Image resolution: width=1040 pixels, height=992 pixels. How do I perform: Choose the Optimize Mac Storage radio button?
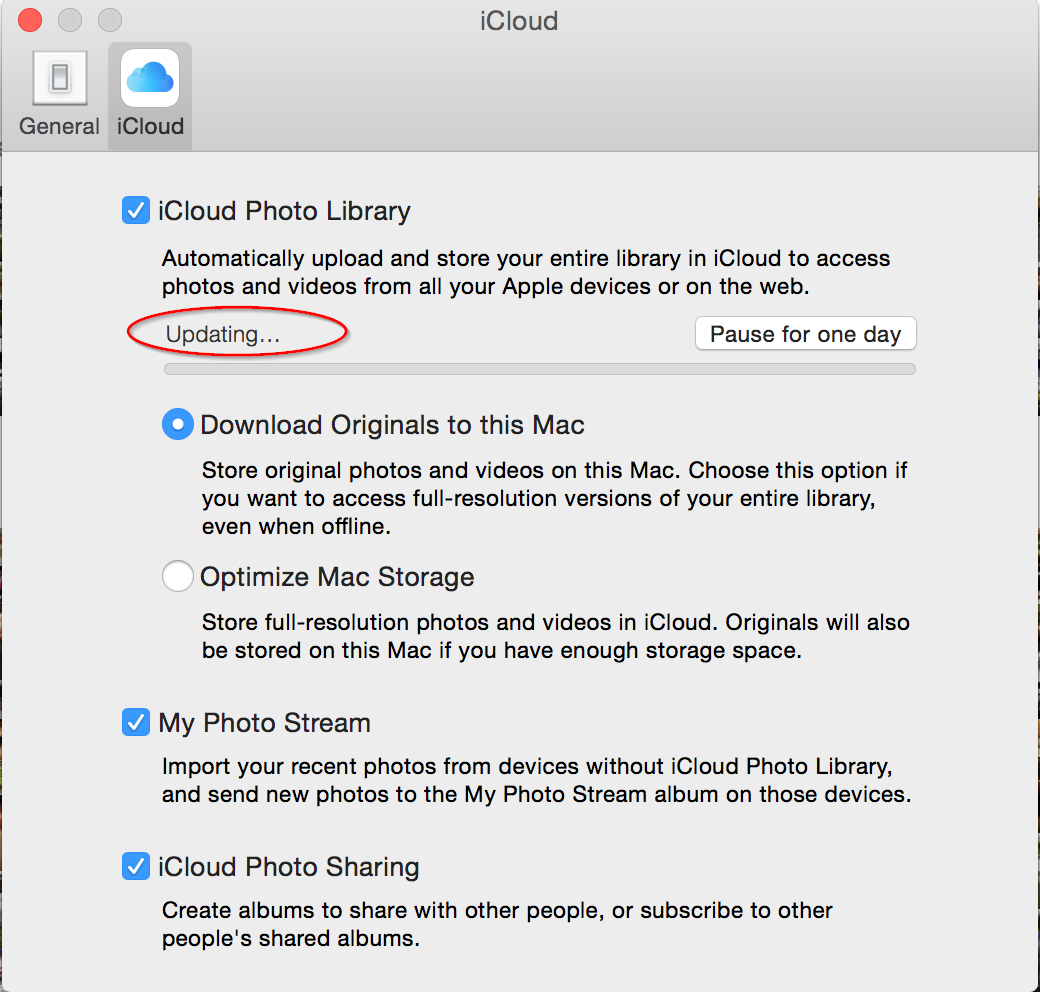178,576
